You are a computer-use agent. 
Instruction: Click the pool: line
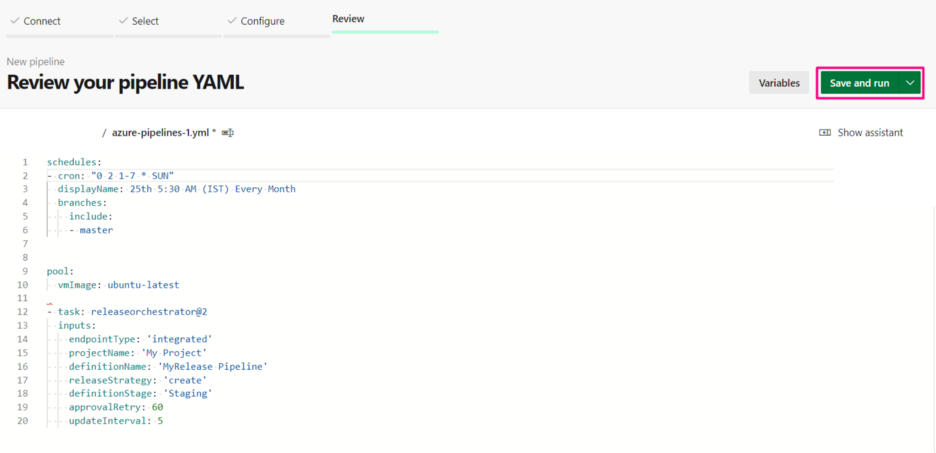coord(60,272)
